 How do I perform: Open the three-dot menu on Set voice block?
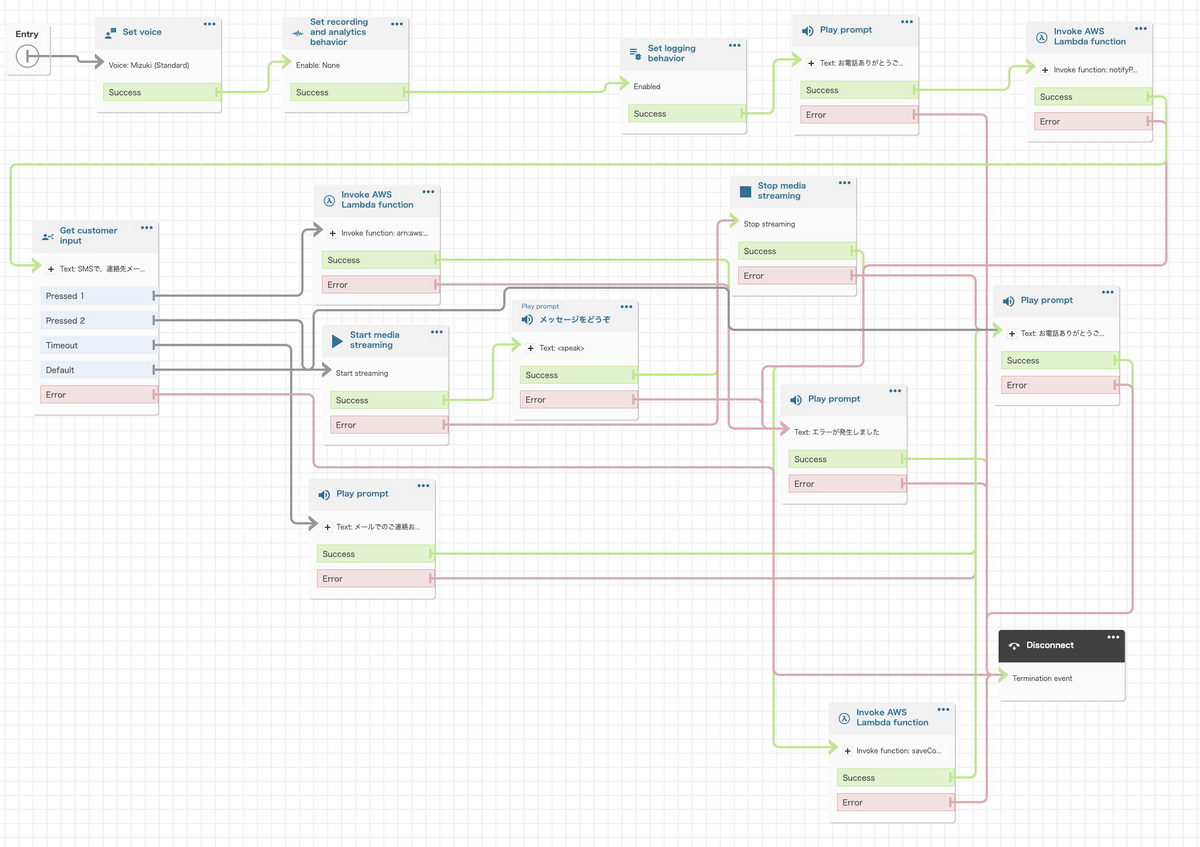click(209, 23)
